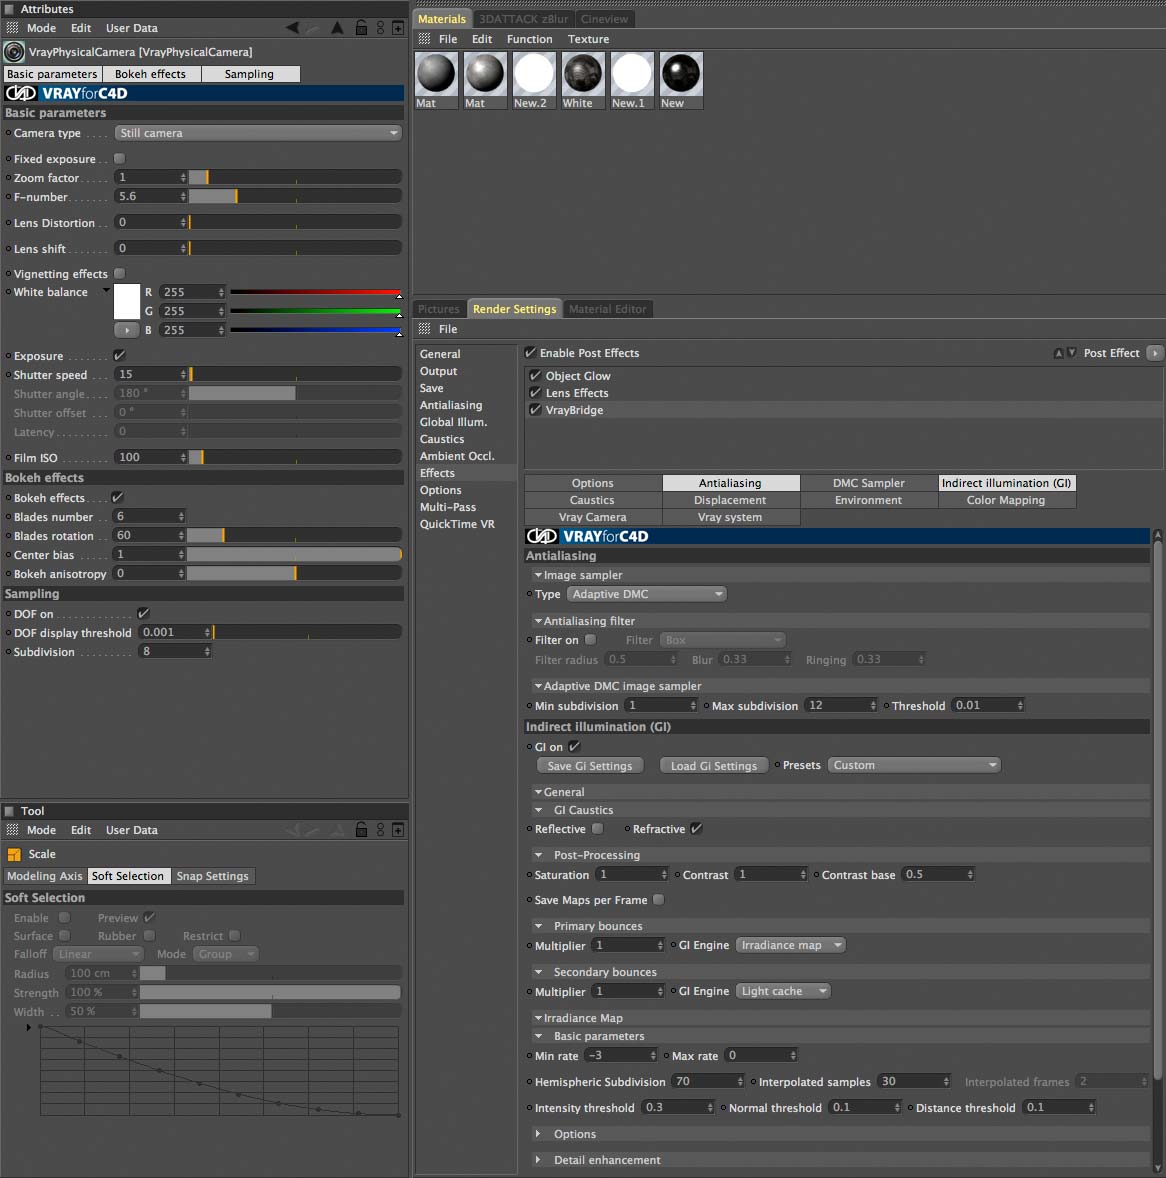
Task: Open the Function menu in Materials
Action: click(530, 39)
